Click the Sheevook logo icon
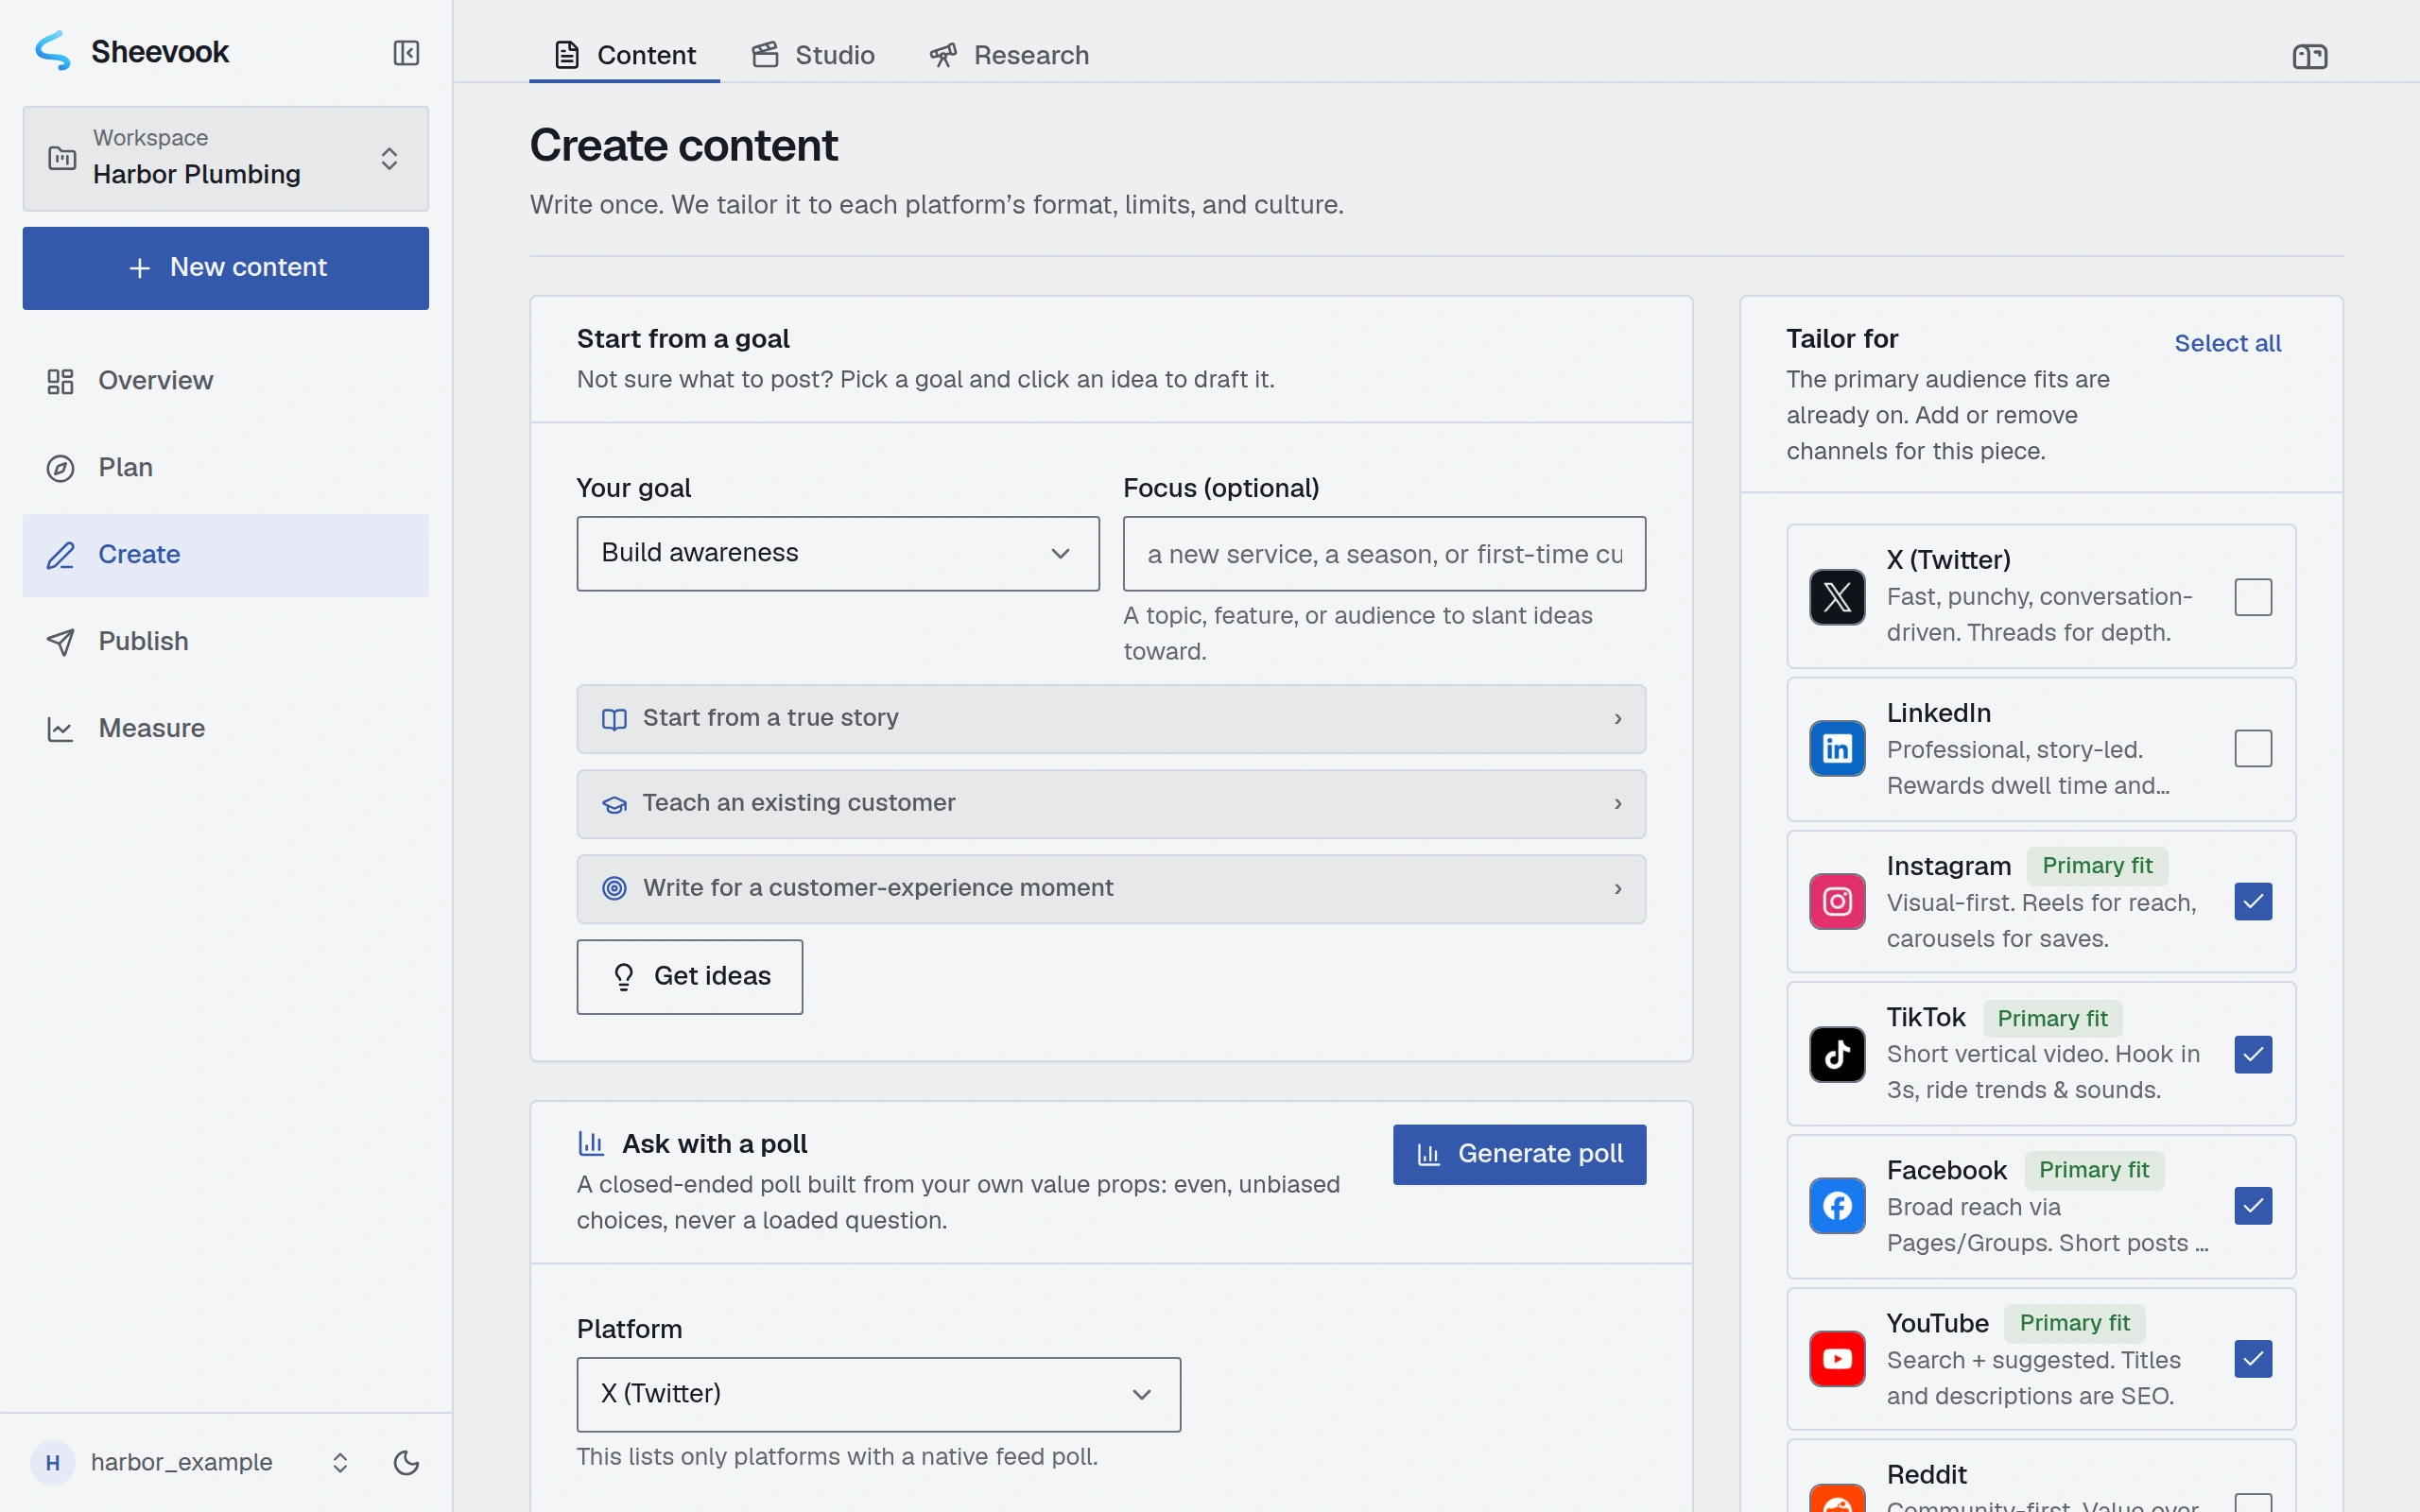 pos(53,51)
